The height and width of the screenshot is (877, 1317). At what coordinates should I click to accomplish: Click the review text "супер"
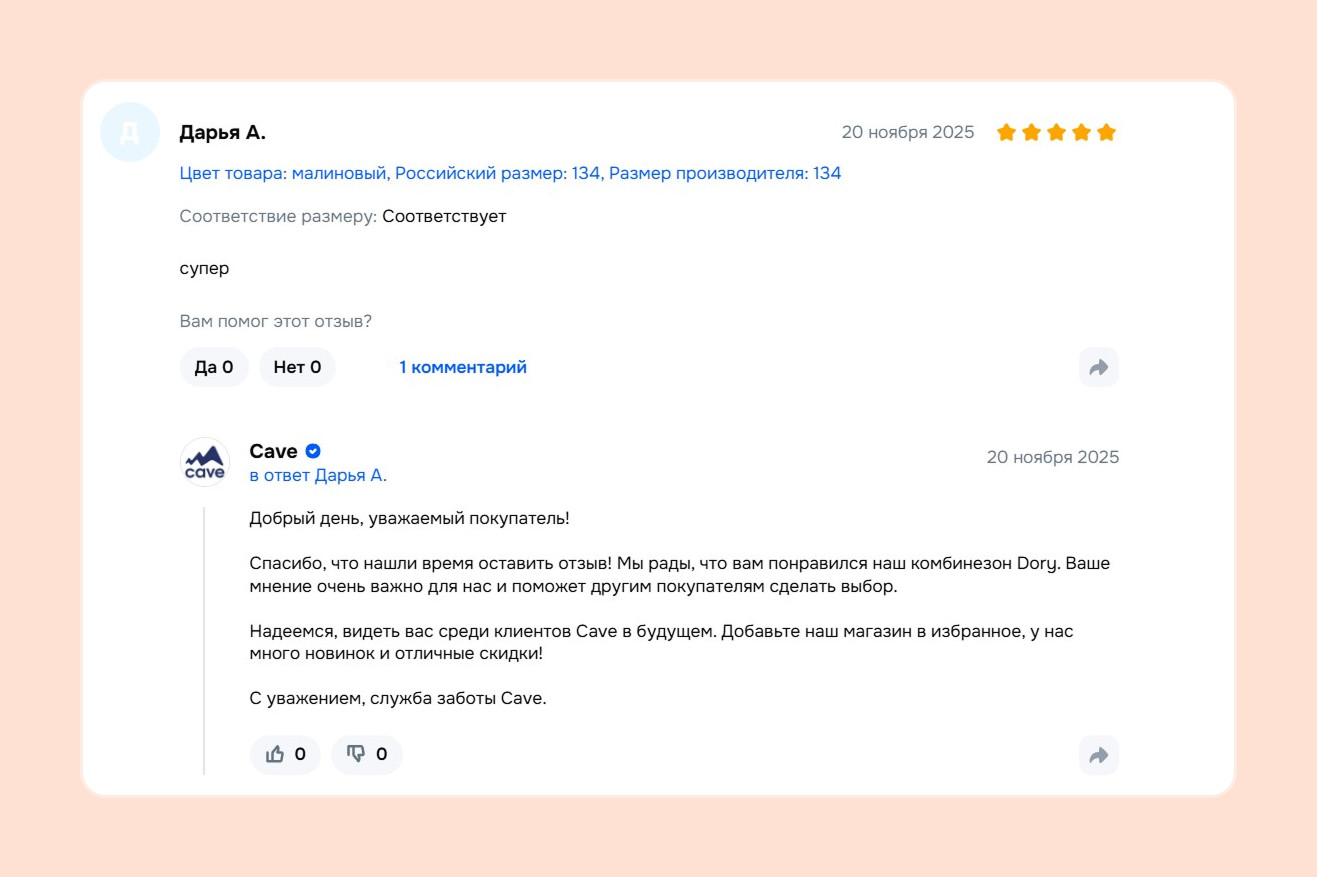tap(204, 268)
